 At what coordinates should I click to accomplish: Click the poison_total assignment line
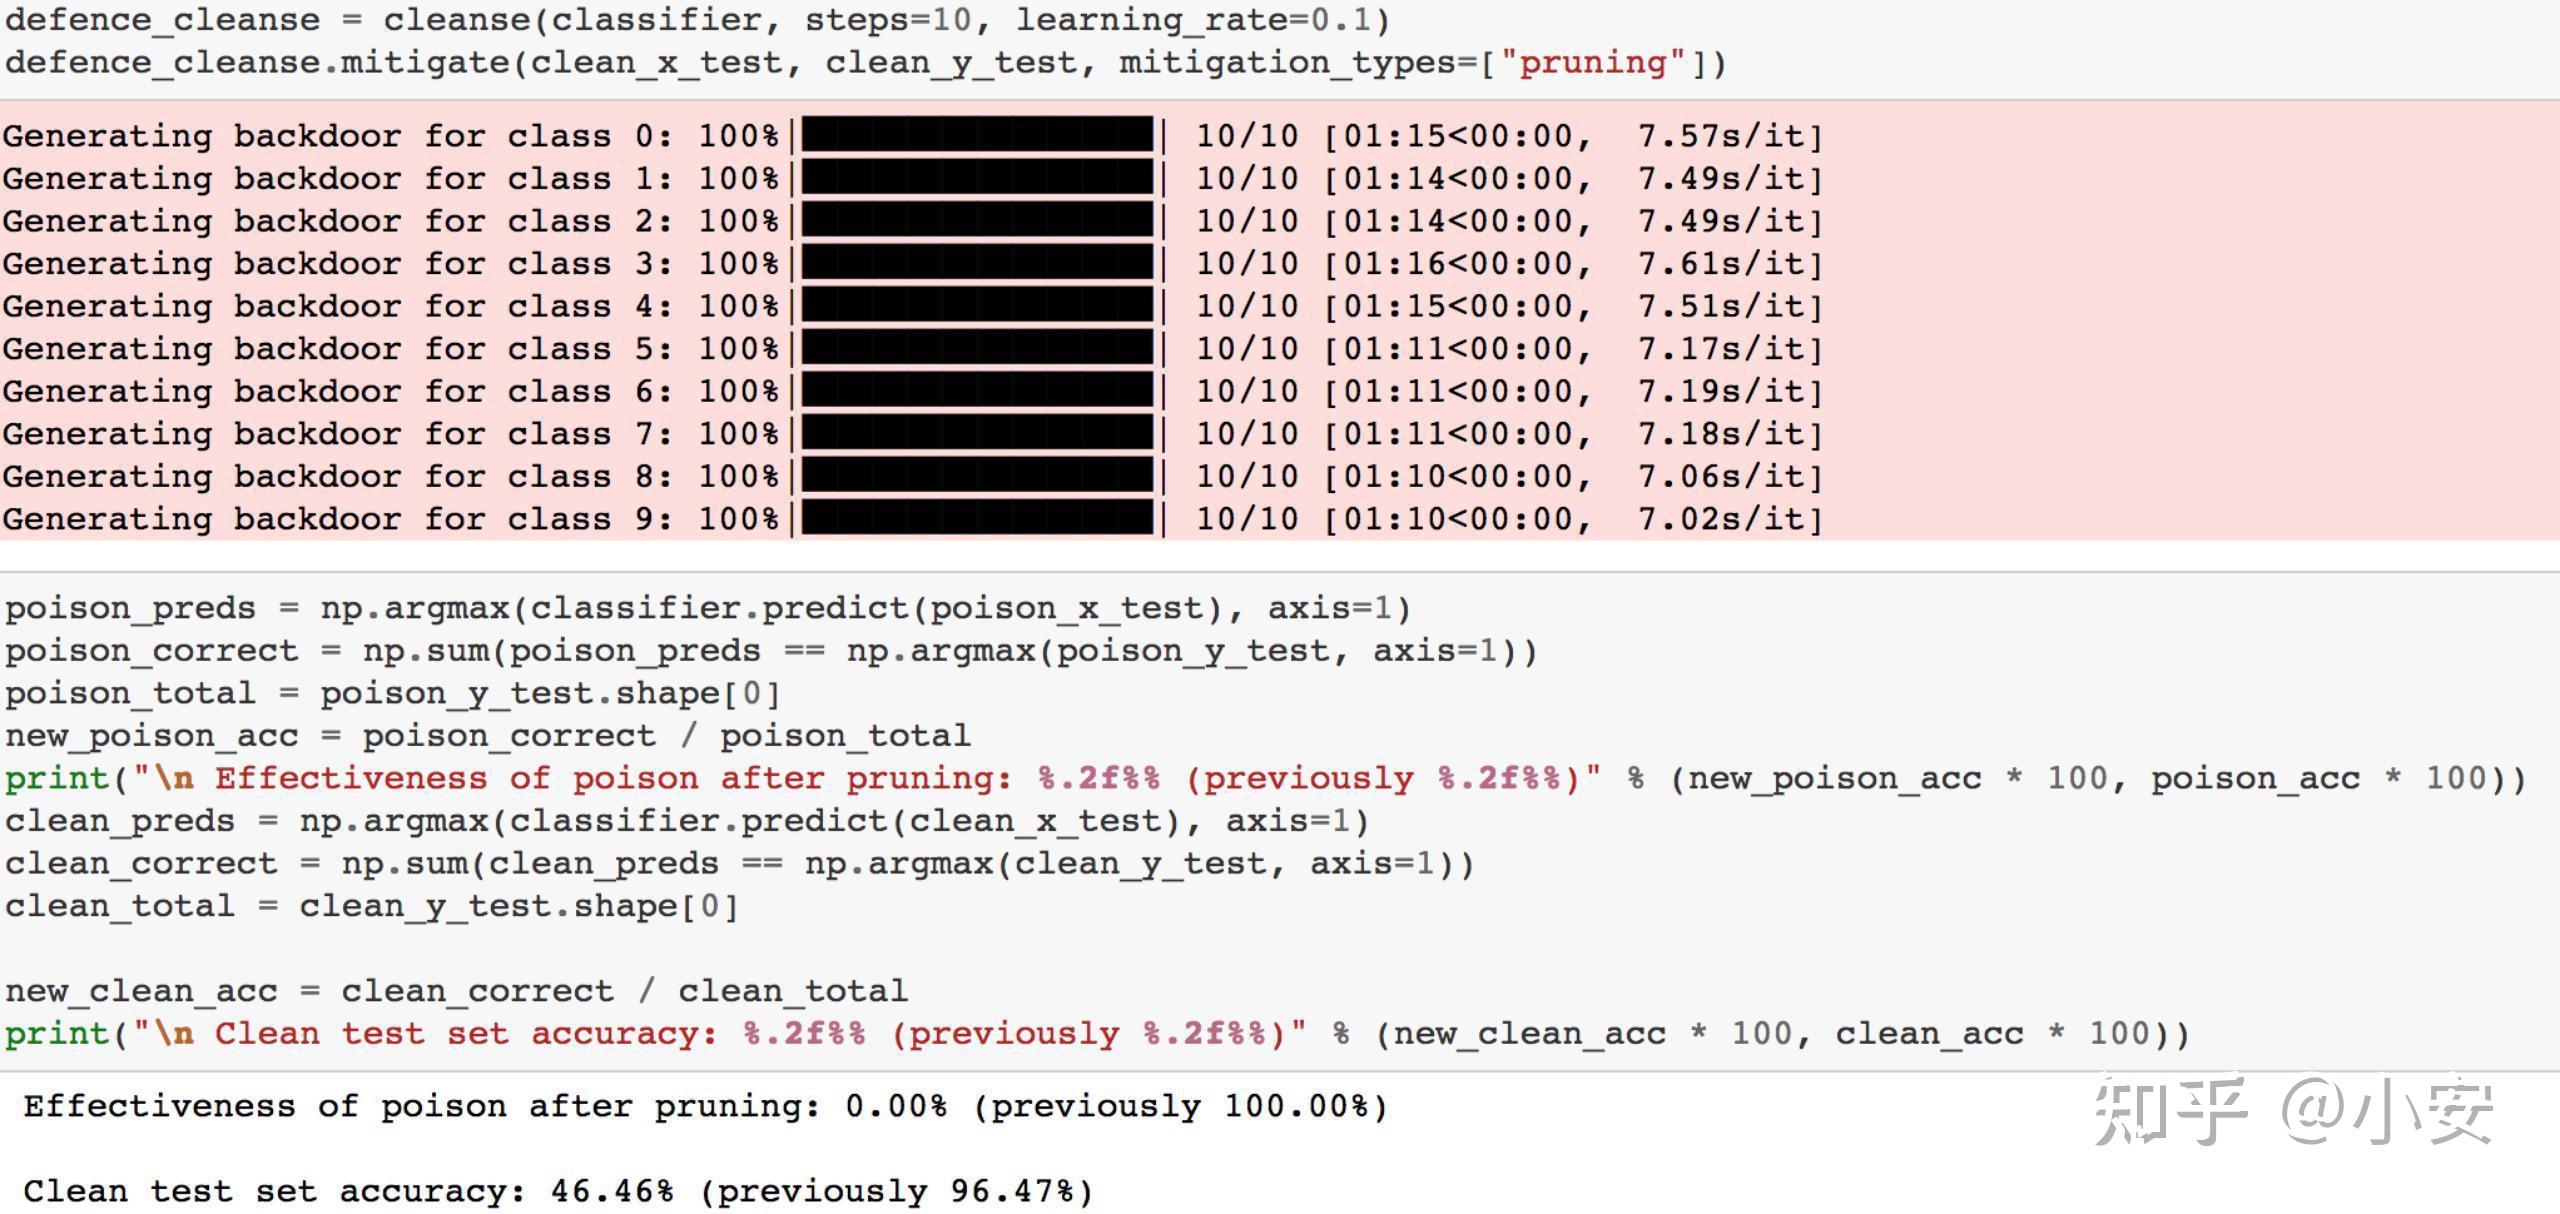click(x=391, y=693)
